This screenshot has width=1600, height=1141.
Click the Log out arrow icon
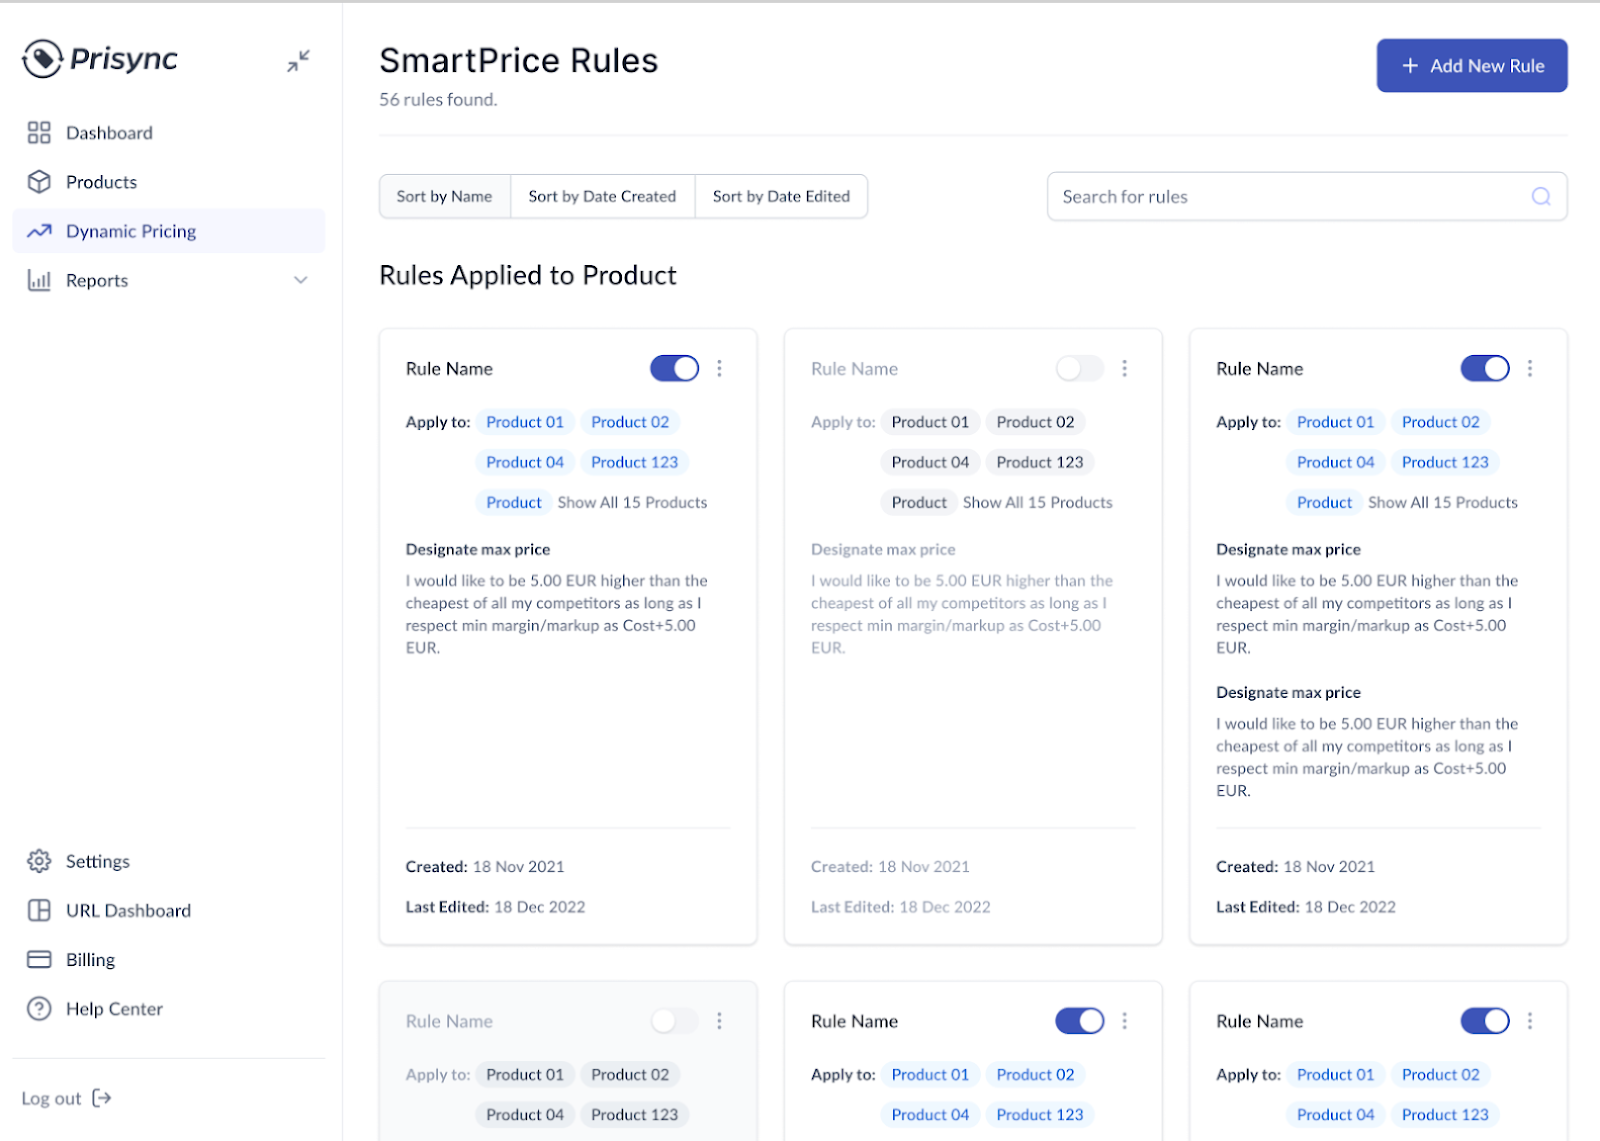[x=102, y=1098]
